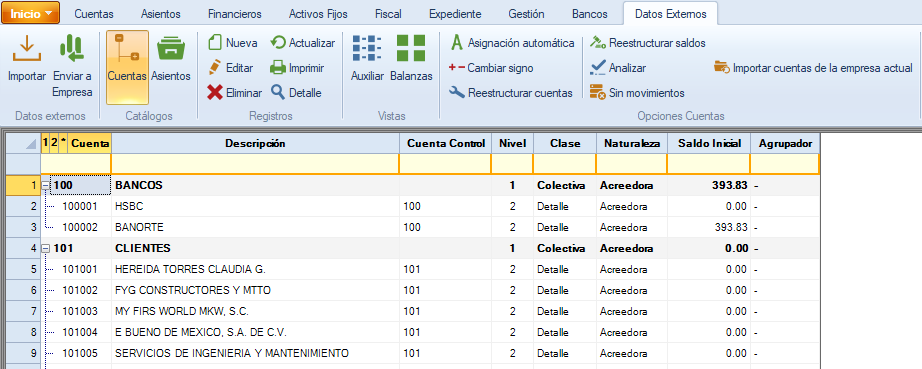Select the Asientos catalog icon
Screen dimensions: 922x369
click(x=171, y=49)
